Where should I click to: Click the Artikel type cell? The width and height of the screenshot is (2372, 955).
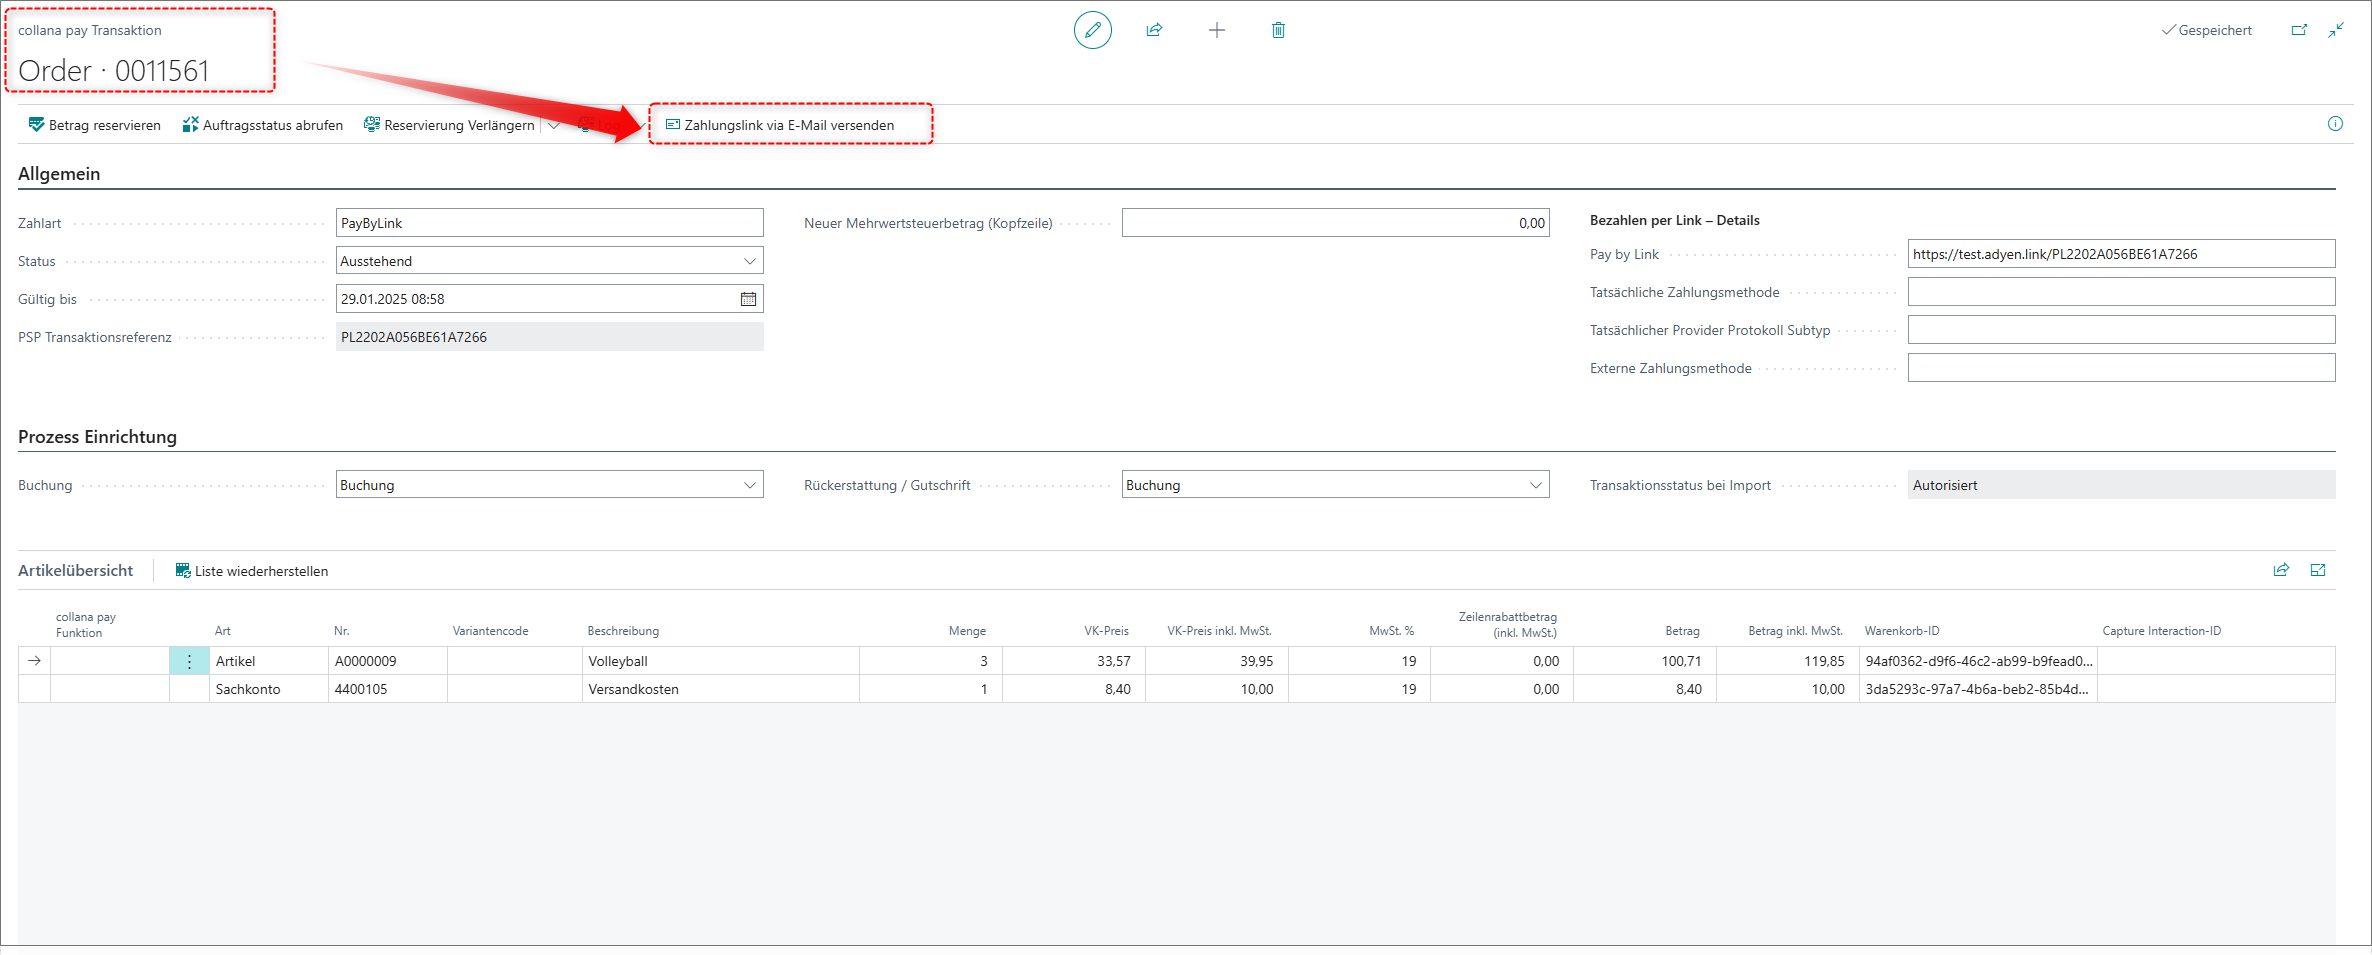tap(269, 661)
